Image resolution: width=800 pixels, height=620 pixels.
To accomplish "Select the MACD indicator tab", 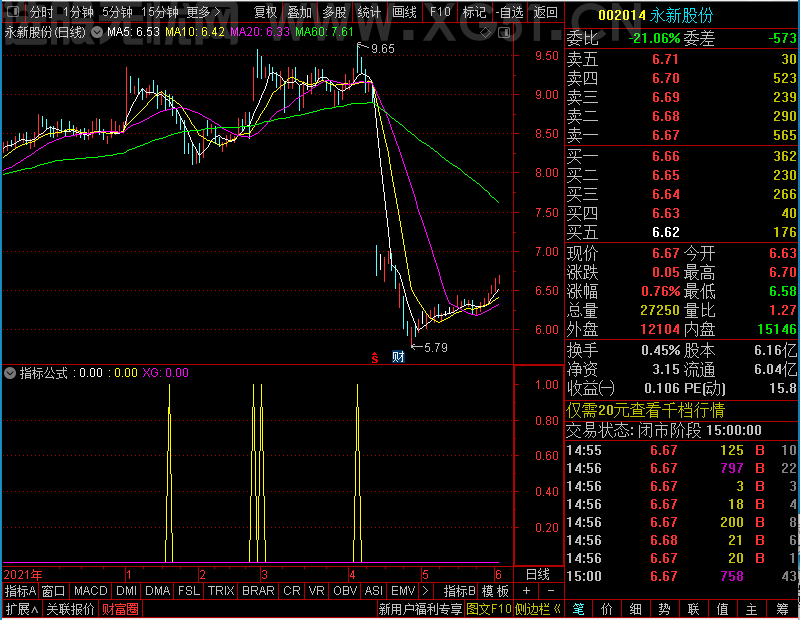I will [x=90, y=591].
